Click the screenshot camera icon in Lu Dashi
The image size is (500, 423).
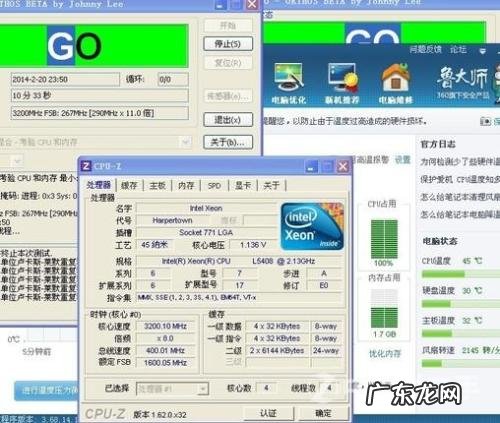coord(485,121)
